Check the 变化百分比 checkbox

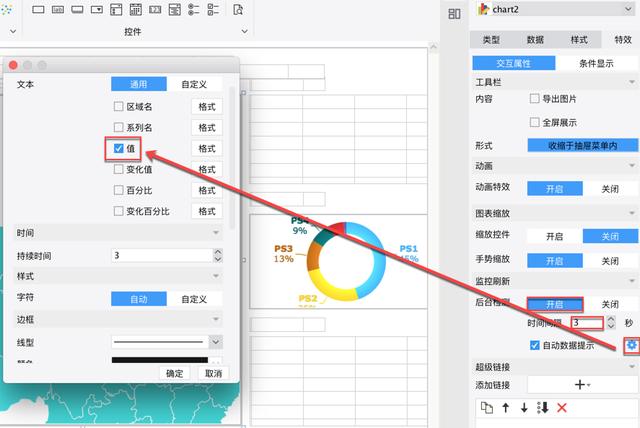(118, 211)
